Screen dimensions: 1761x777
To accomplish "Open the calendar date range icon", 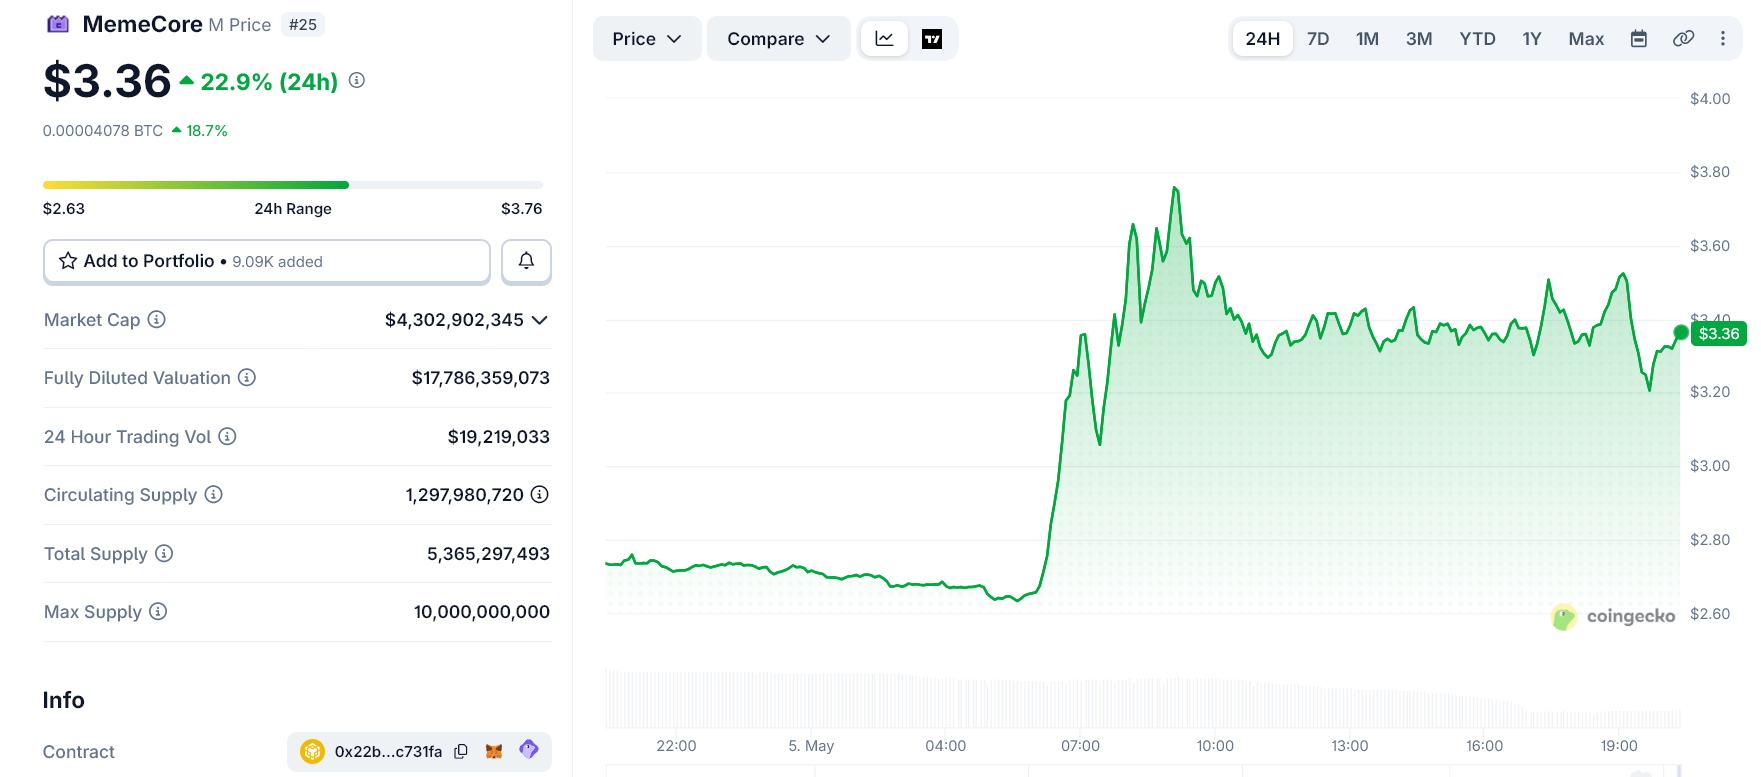I will coord(1639,39).
